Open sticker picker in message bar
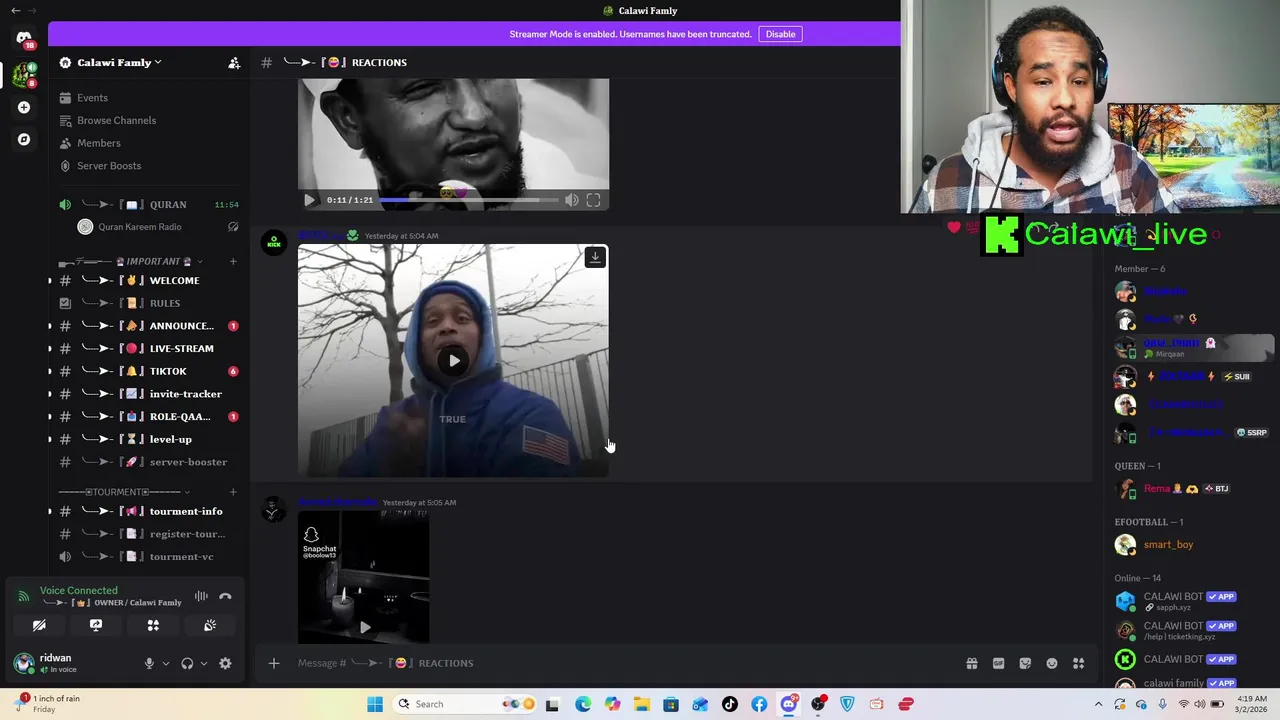The width and height of the screenshot is (1280, 720). (1025, 663)
